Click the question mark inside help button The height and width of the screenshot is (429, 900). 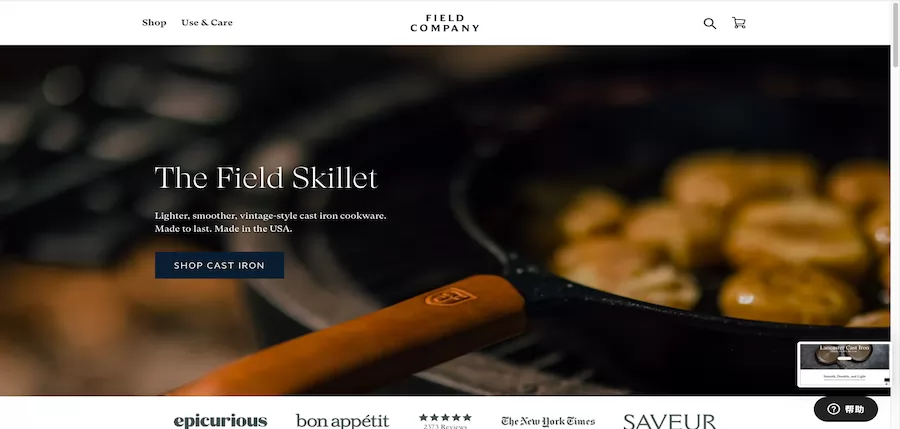(833, 409)
